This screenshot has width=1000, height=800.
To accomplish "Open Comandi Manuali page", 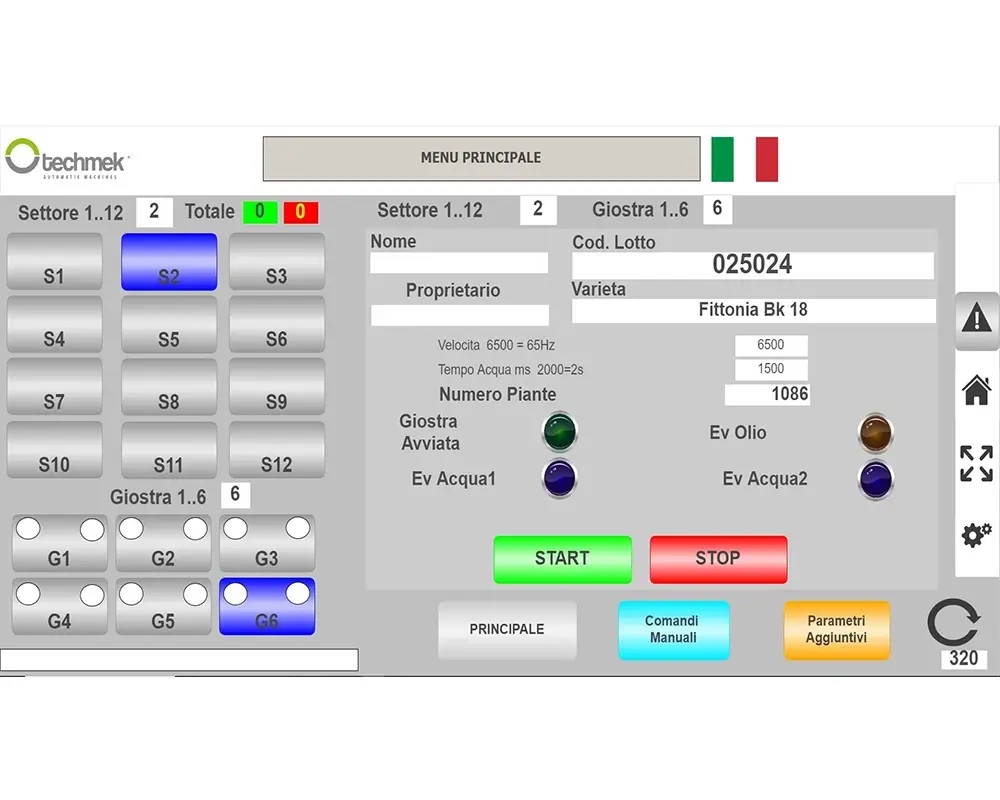I will [x=673, y=630].
